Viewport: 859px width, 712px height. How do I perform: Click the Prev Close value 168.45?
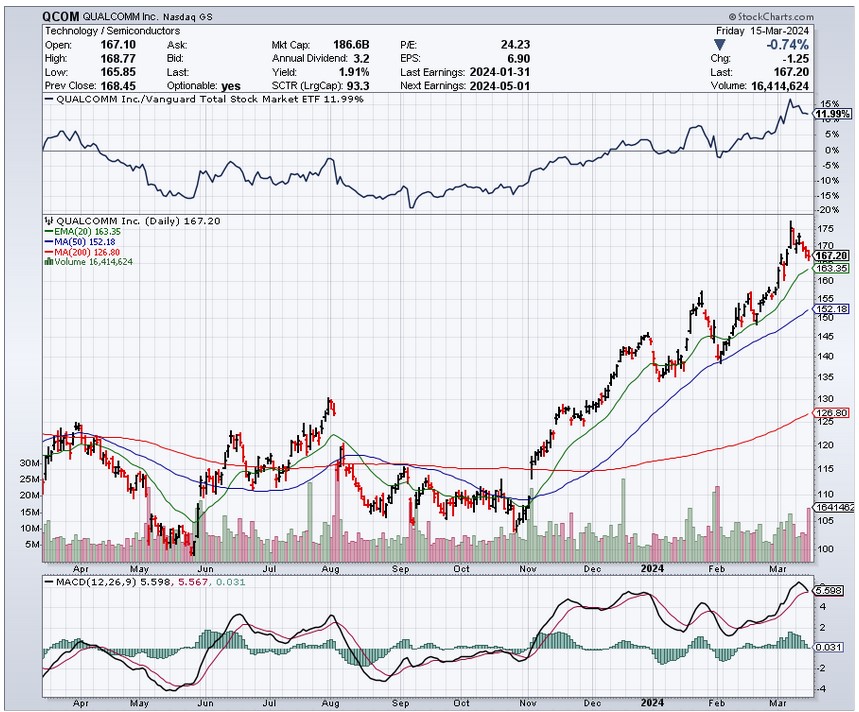[x=118, y=86]
